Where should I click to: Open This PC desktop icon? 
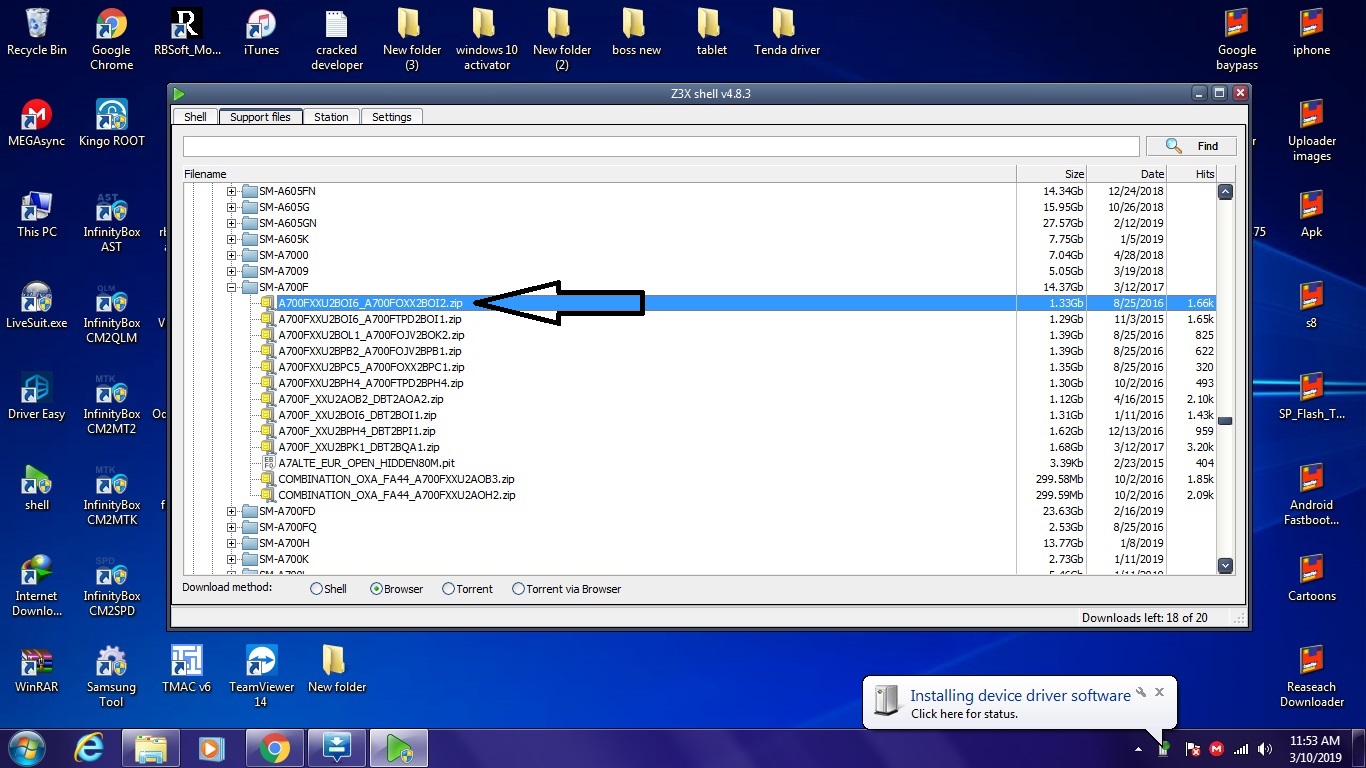pos(37,214)
